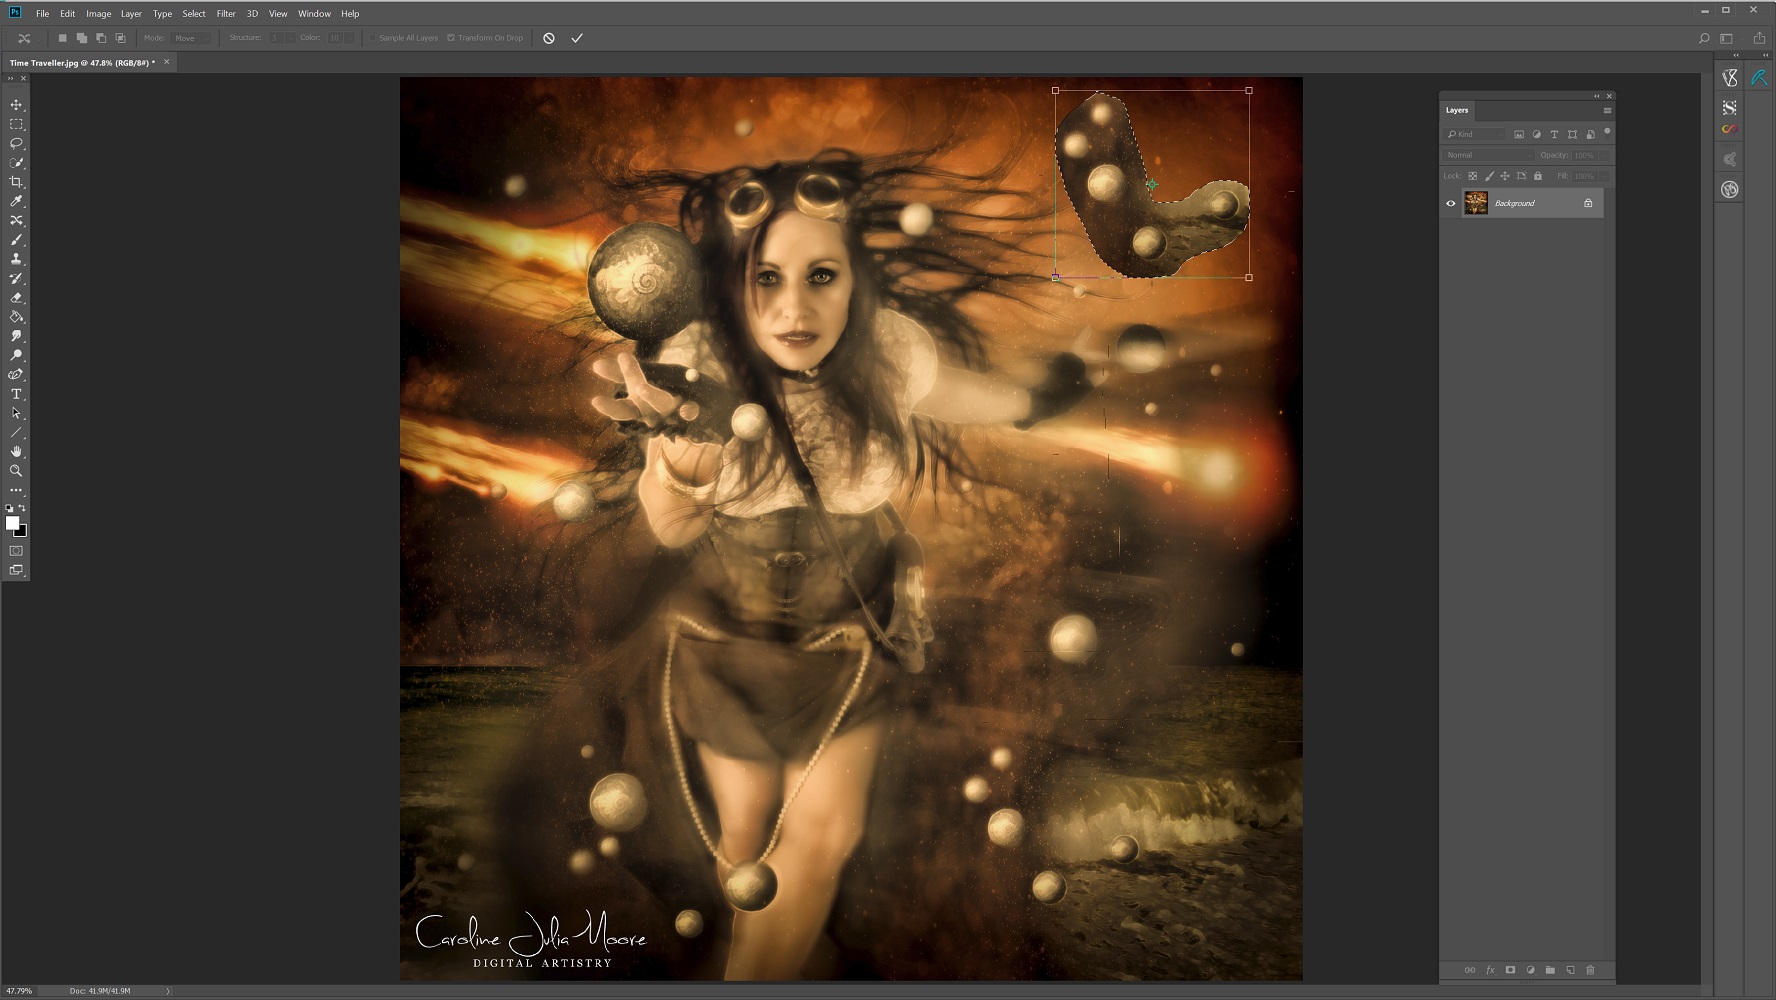This screenshot has height=1000, width=1776.
Task: Select the Clone Stamp tool
Action: [x=16, y=259]
